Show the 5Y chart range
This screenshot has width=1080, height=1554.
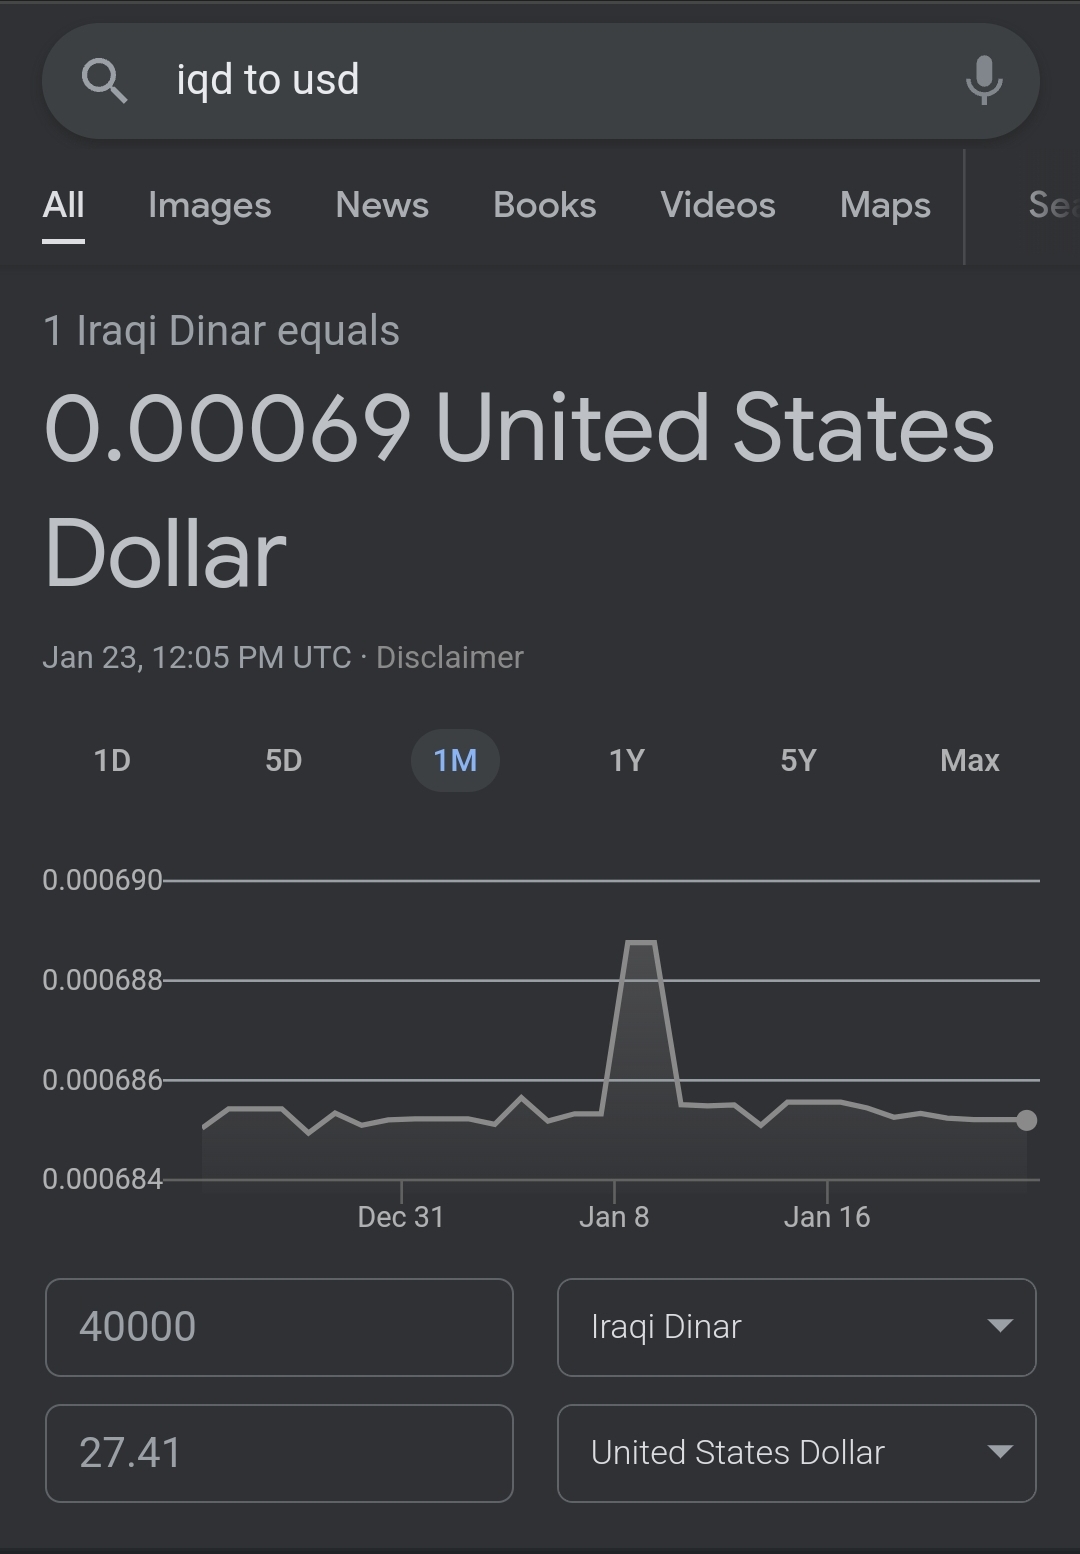(798, 761)
